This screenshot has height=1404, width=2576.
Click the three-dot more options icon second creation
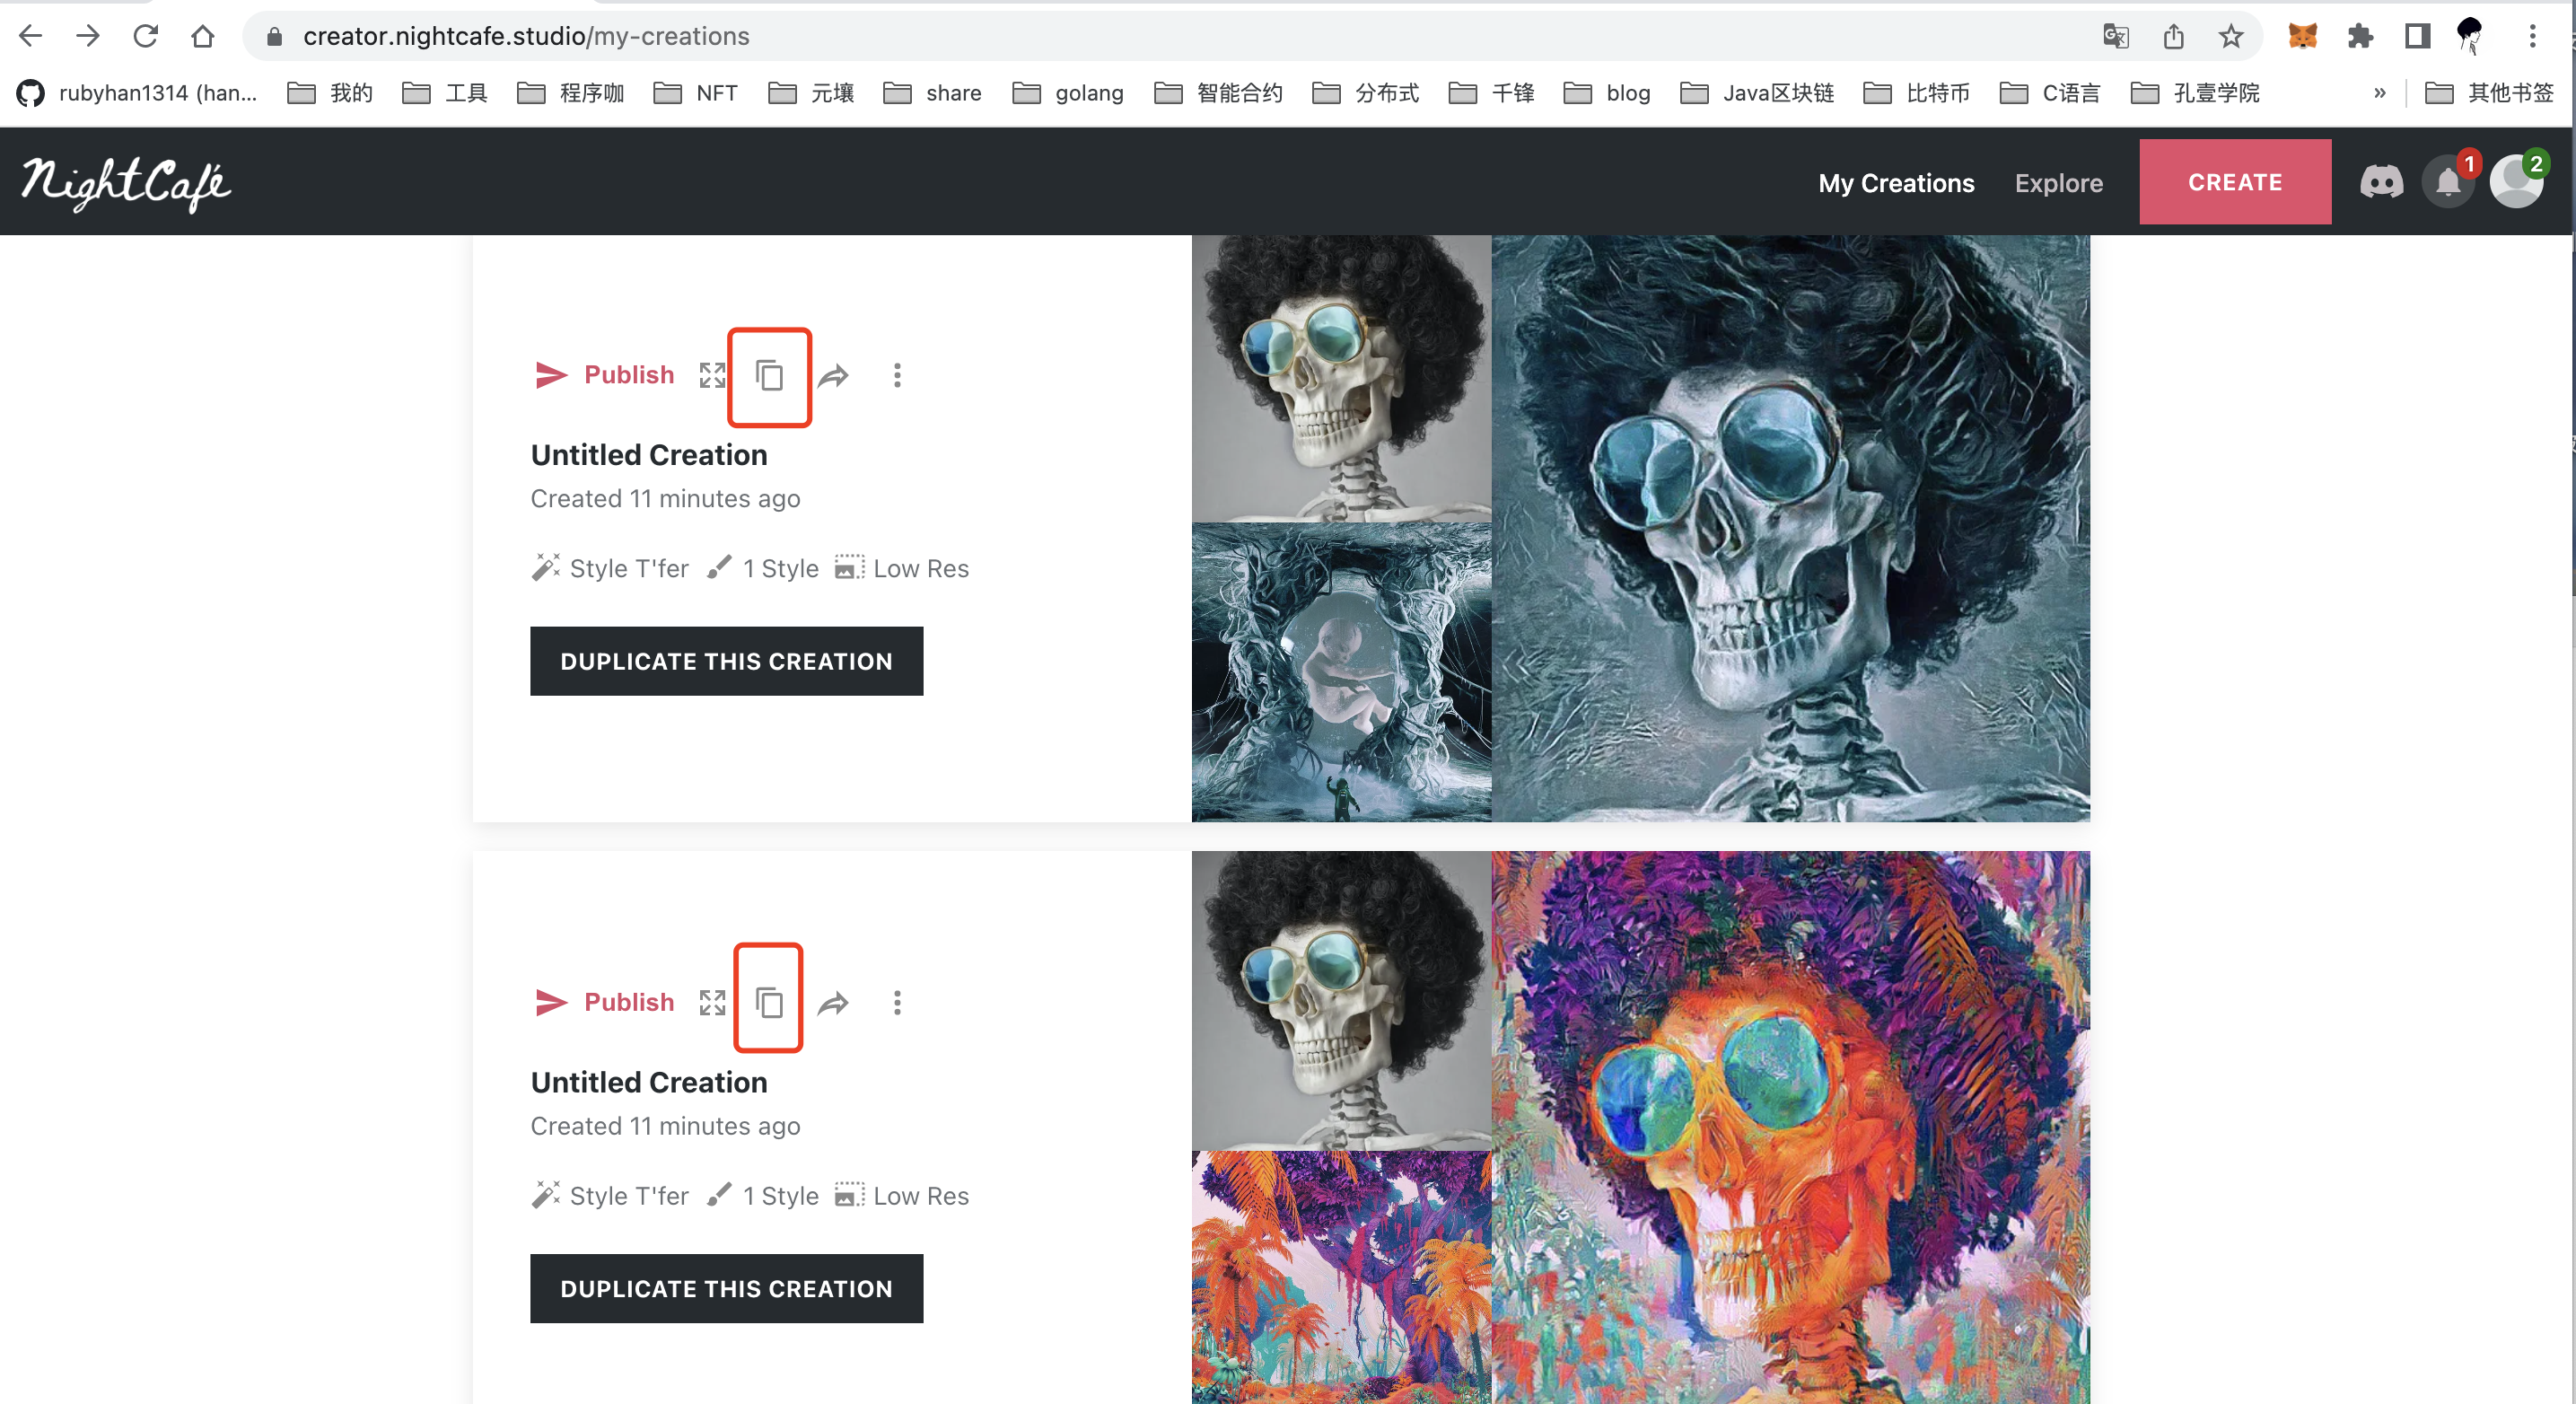896,1003
